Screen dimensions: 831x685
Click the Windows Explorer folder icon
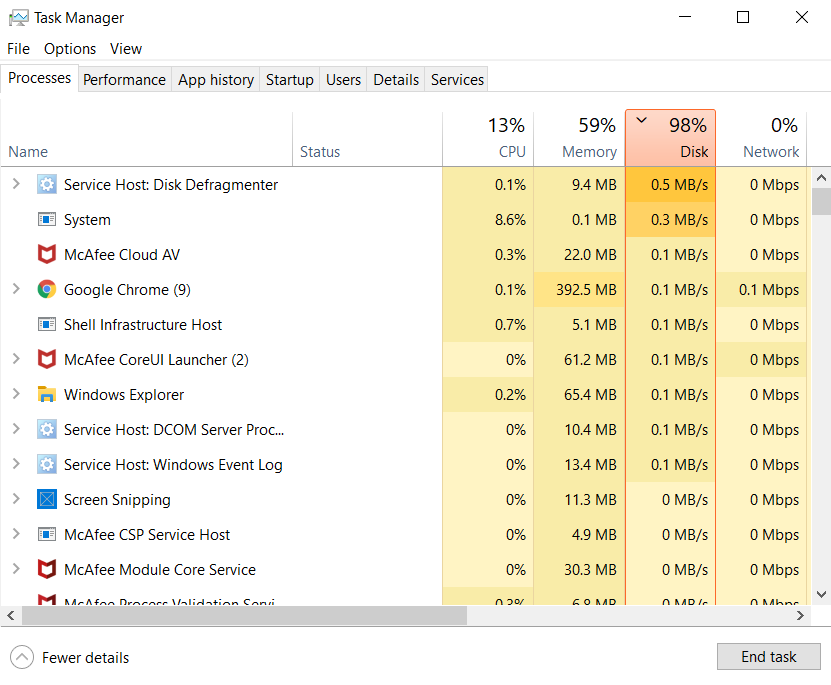(47, 394)
